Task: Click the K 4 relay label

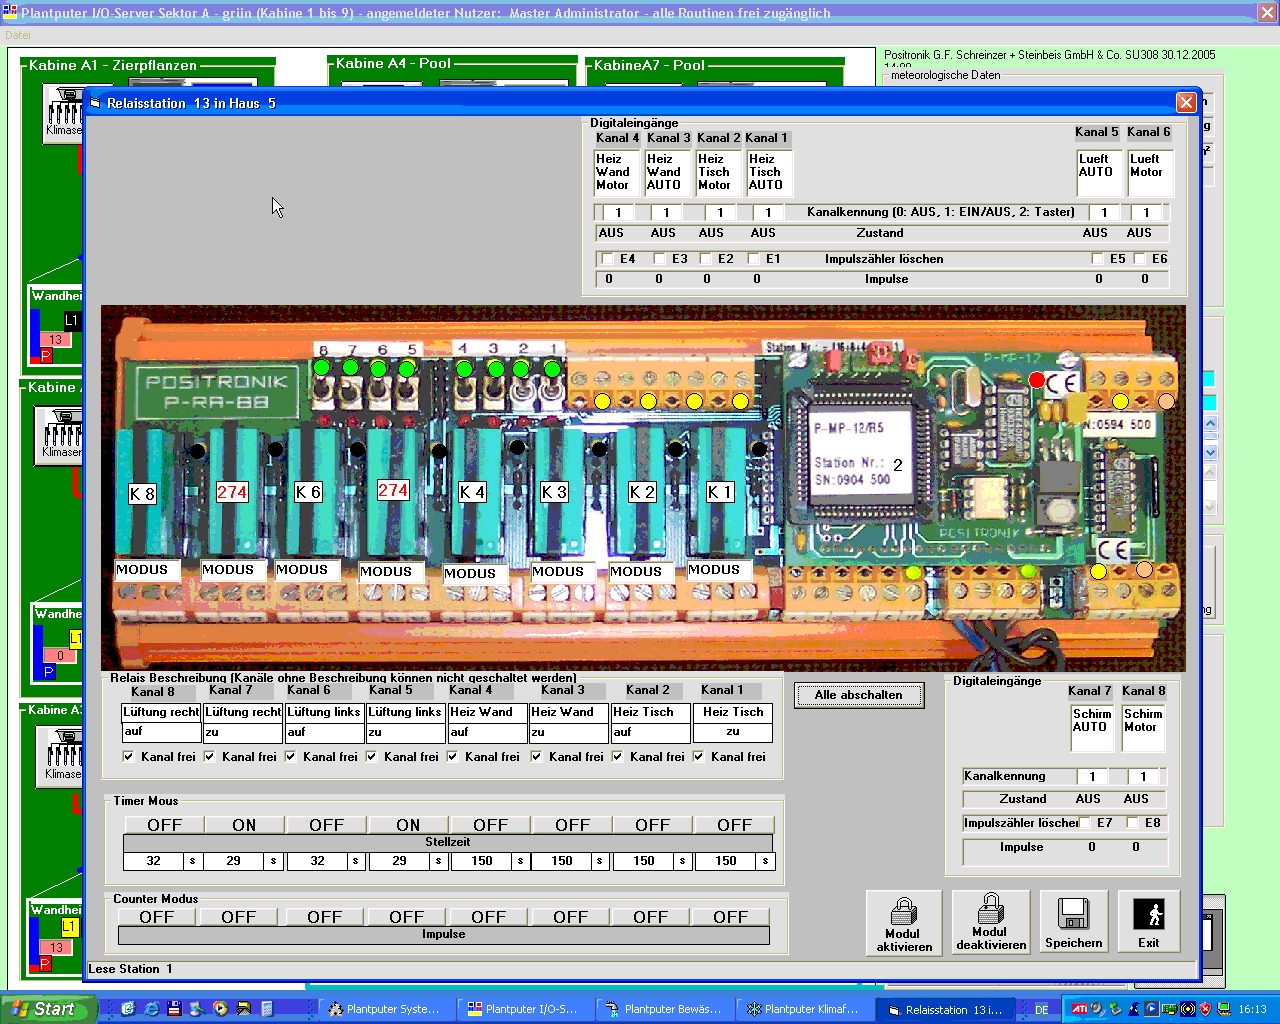Action: click(x=472, y=492)
